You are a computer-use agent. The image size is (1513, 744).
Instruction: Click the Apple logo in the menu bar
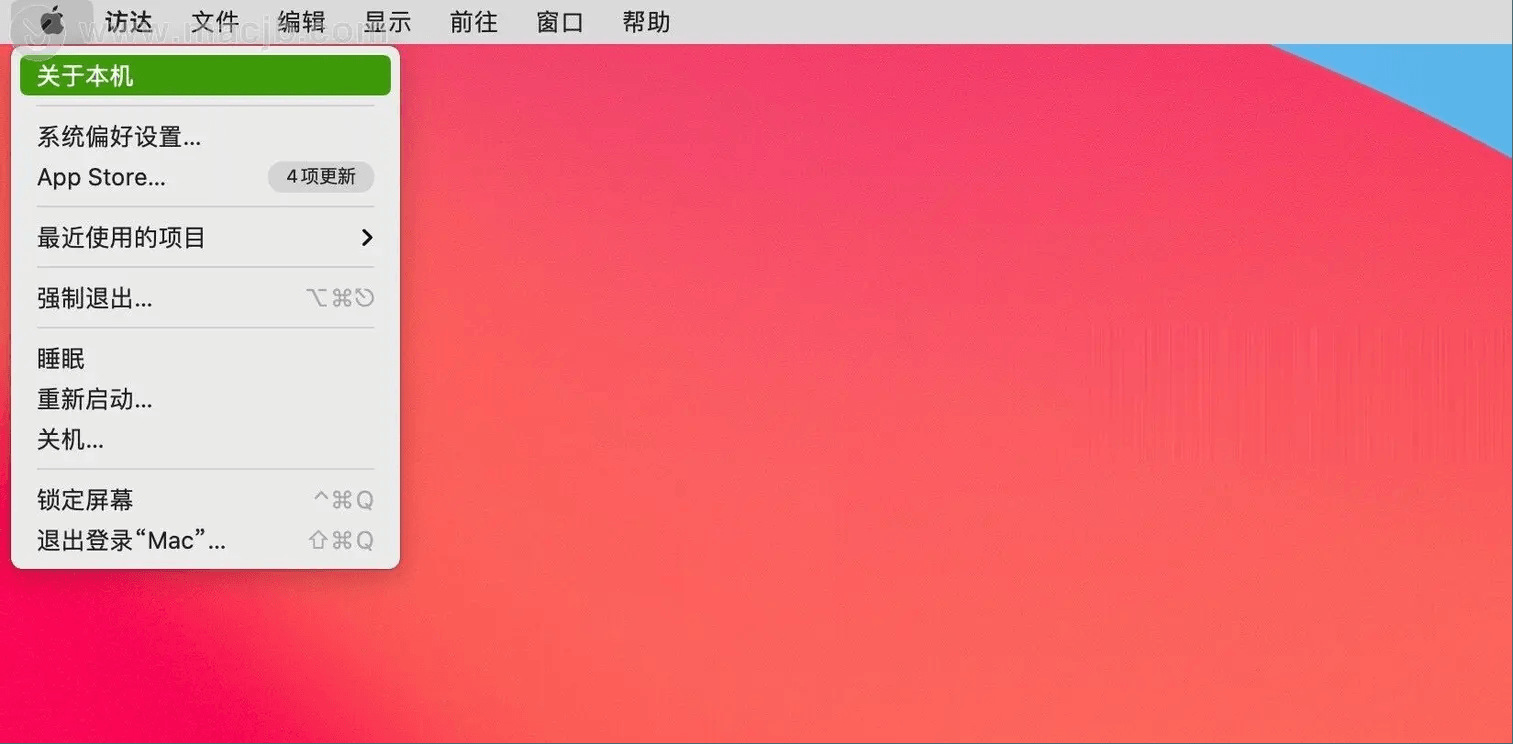(51, 21)
